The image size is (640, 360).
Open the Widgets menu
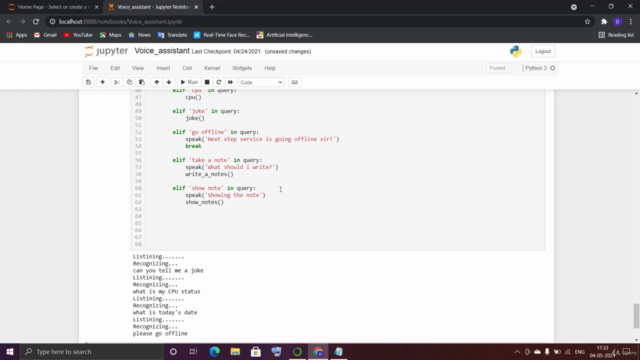(242, 68)
